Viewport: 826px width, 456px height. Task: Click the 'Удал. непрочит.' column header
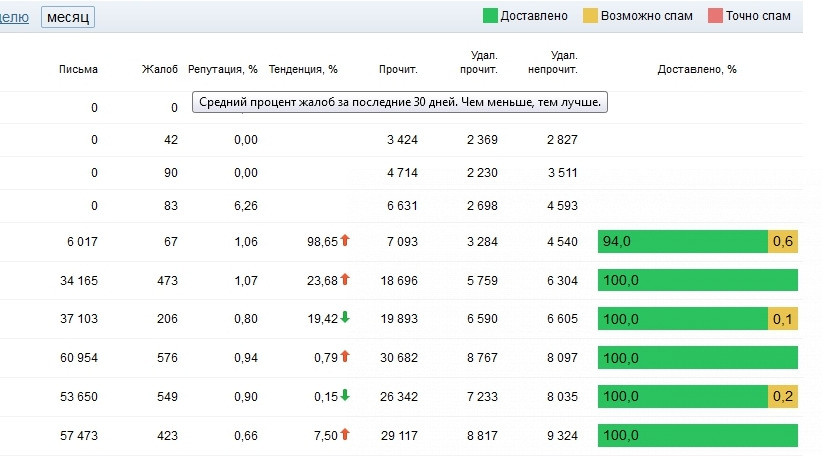click(564, 62)
